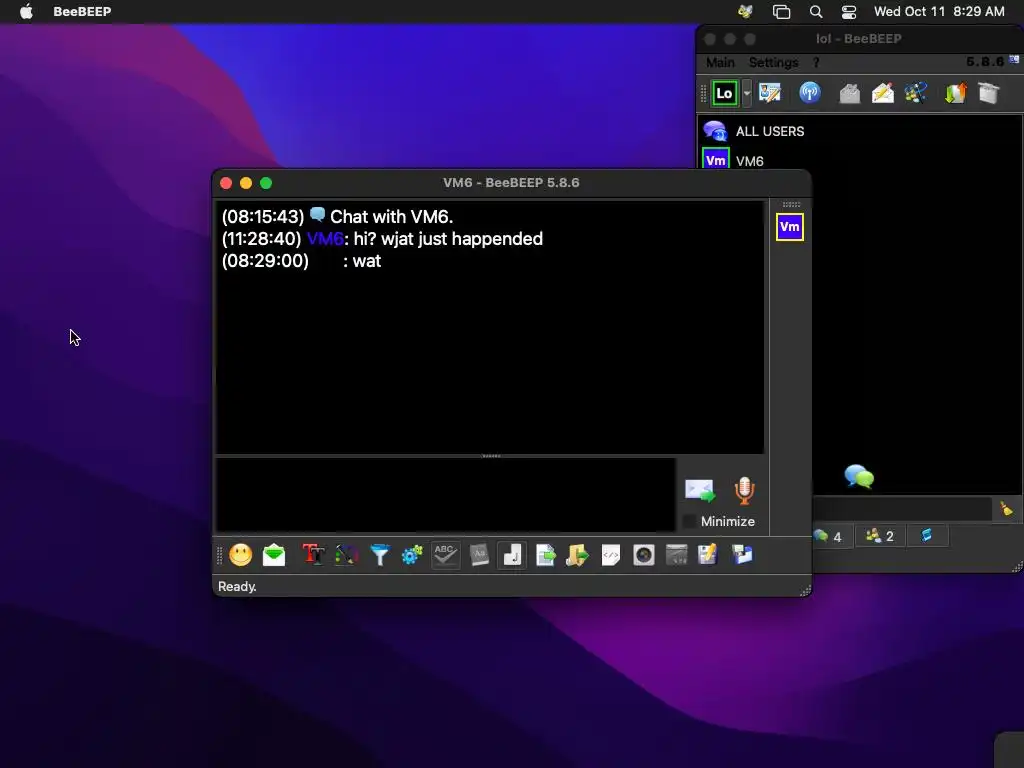Click the dark window-shaped toolbar icon

[677, 555]
